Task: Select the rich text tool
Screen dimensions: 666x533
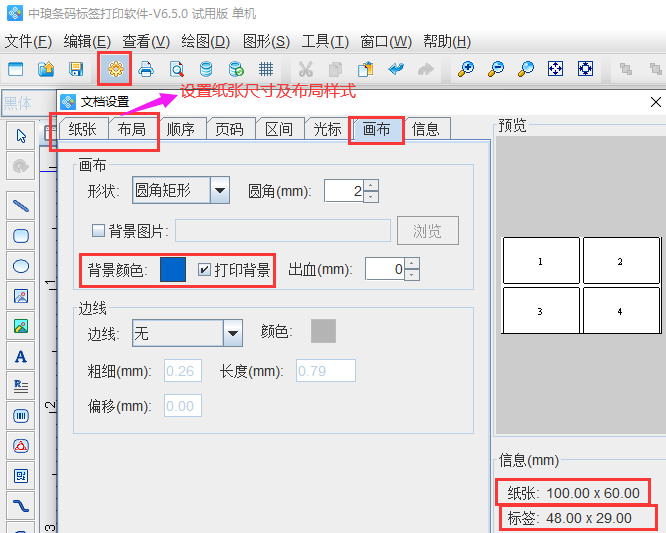Action: 21,386
